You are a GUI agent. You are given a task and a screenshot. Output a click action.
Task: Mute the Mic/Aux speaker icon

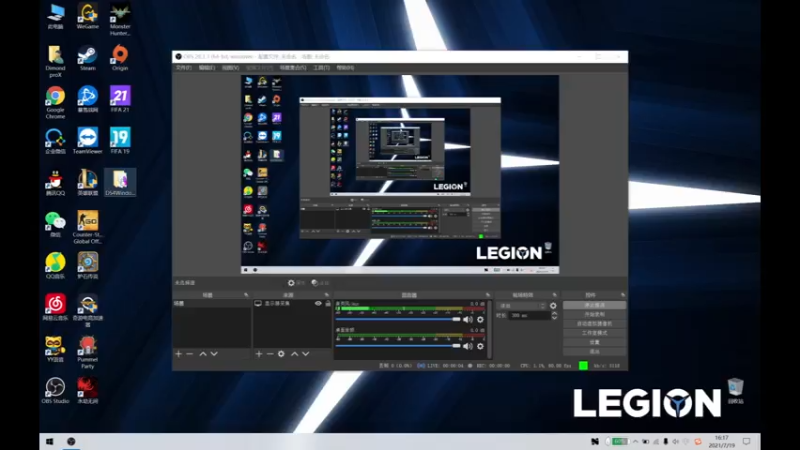[x=468, y=319]
